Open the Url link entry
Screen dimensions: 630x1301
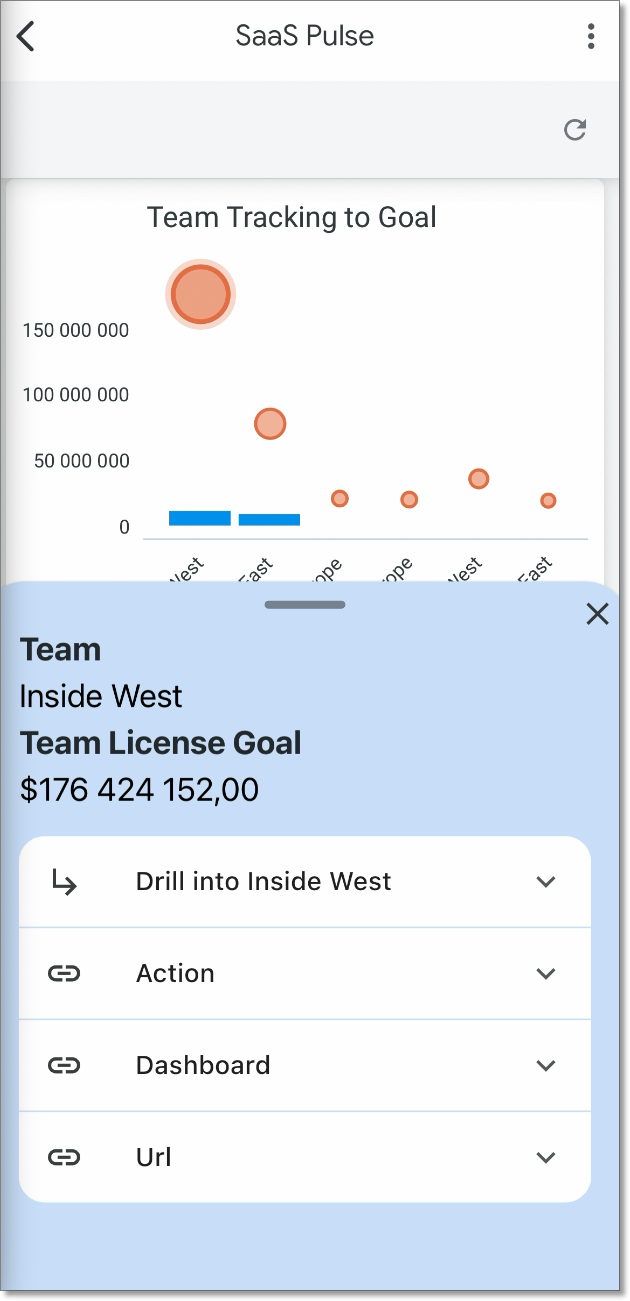(305, 1158)
